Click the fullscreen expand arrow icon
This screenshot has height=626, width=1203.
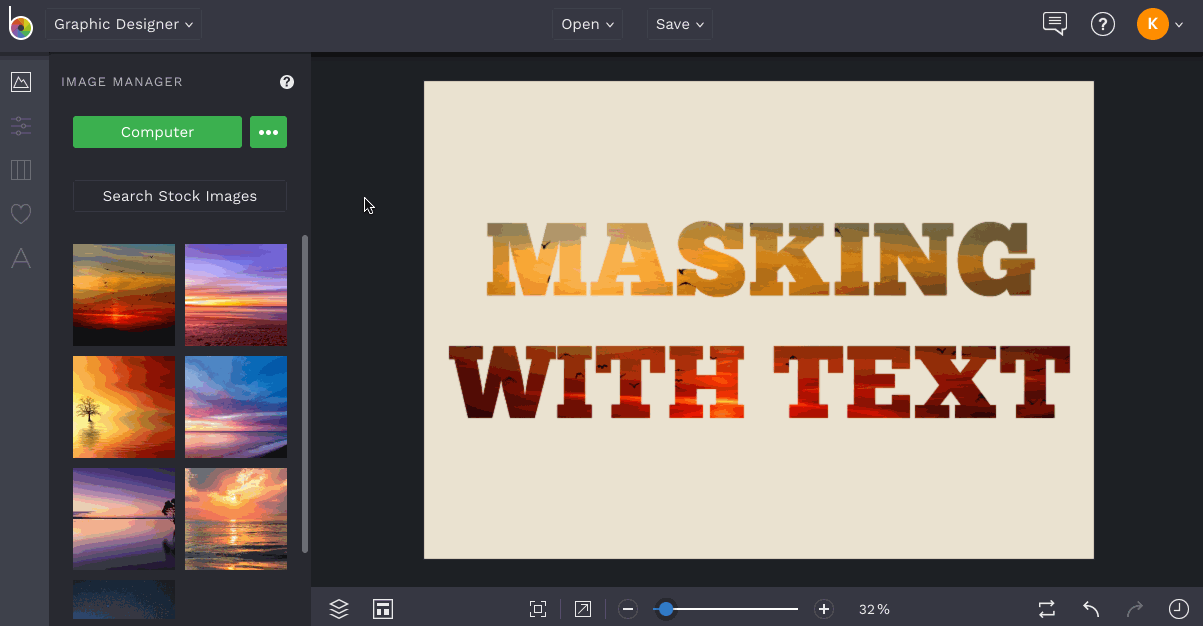click(583, 609)
